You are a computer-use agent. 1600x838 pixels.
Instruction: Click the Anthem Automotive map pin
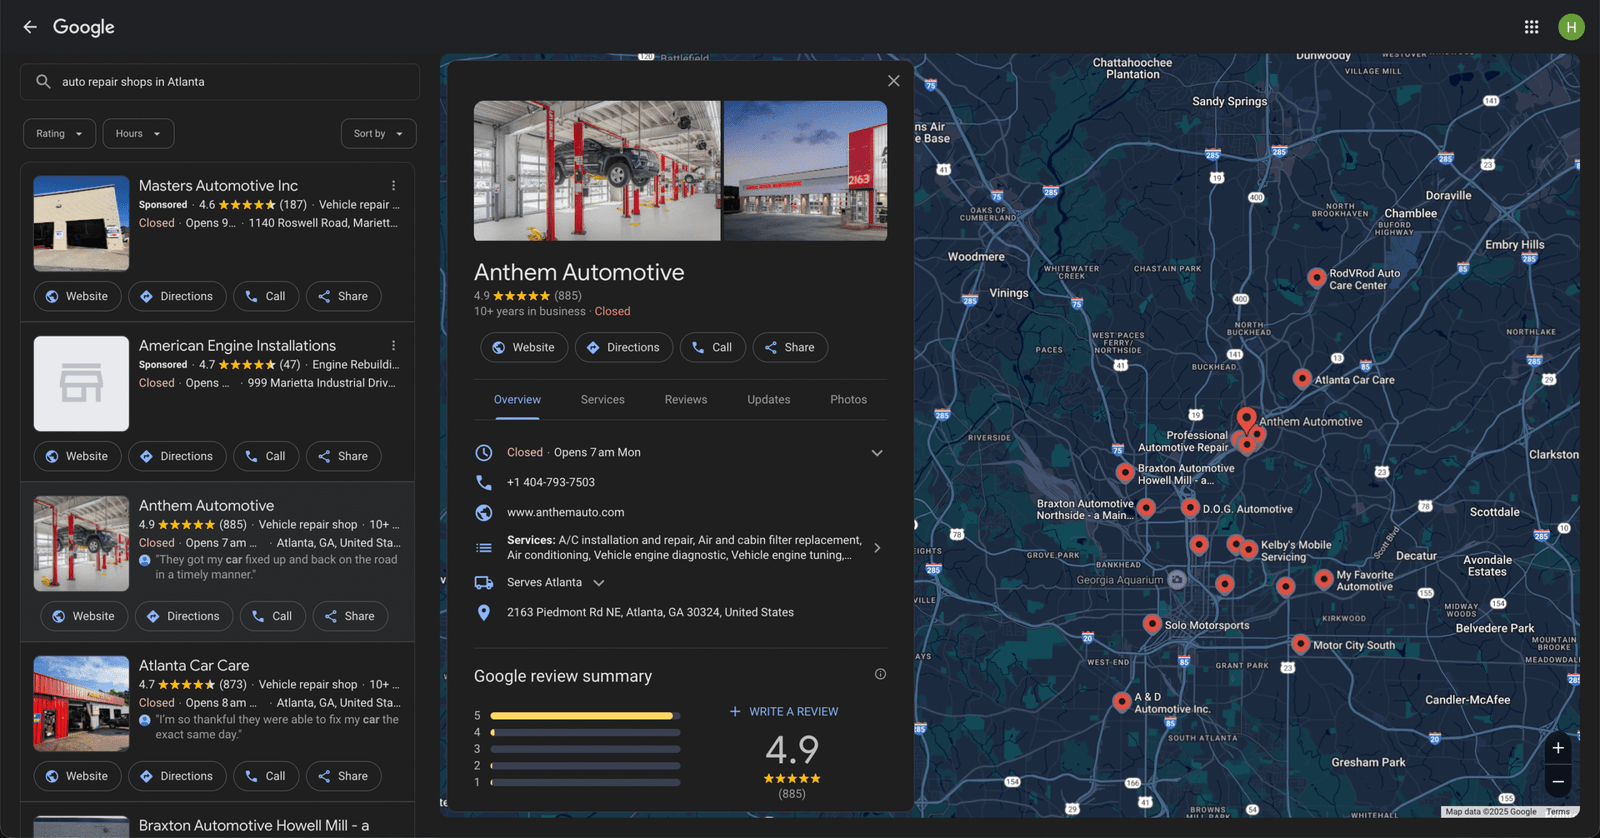click(1247, 417)
